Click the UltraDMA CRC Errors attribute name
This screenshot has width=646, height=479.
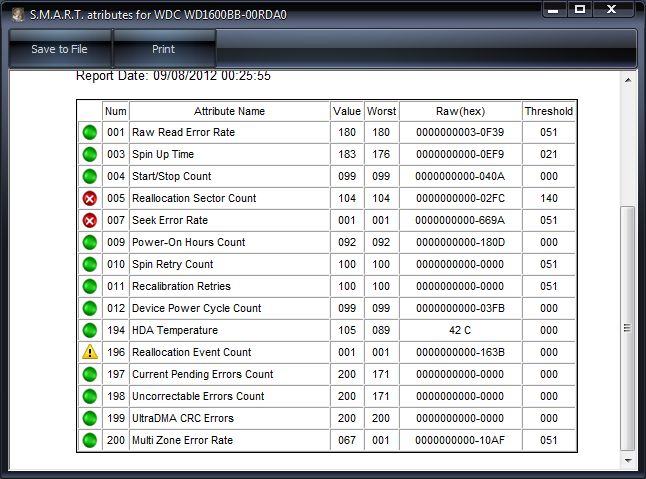coord(183,418)
